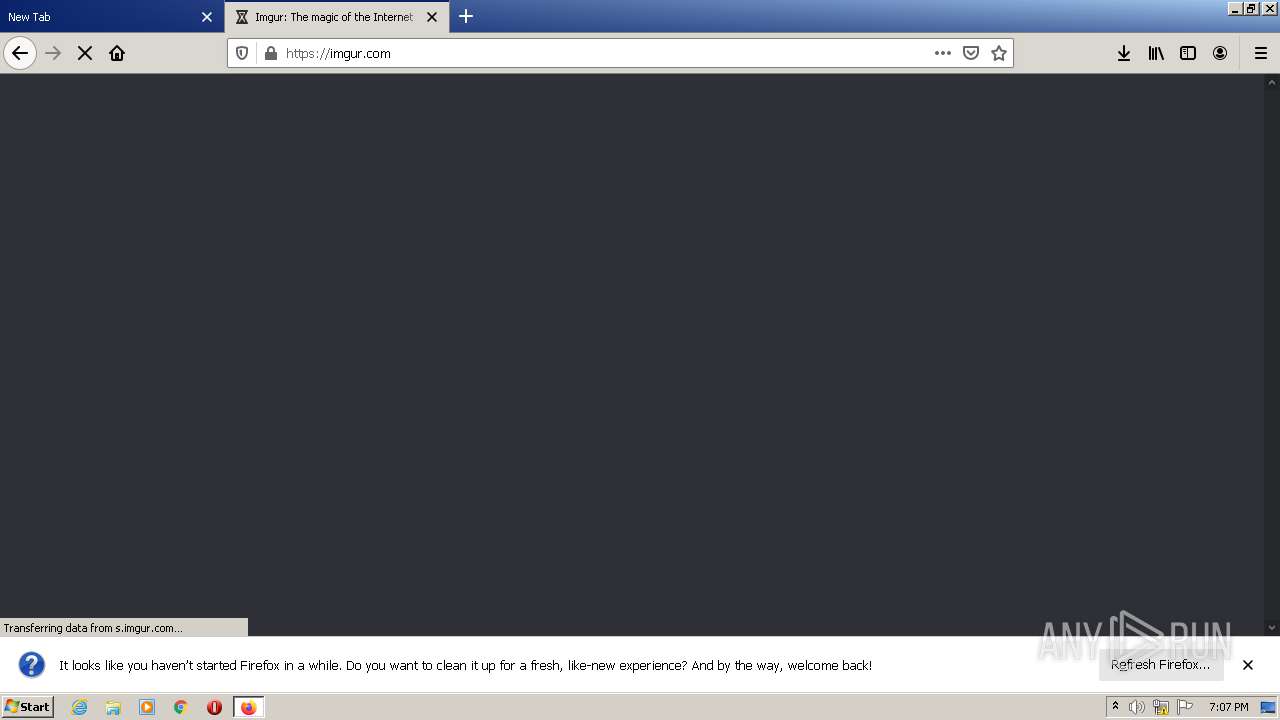
Task: Click the notification question mark icon
Action: [x=32, y=665]
